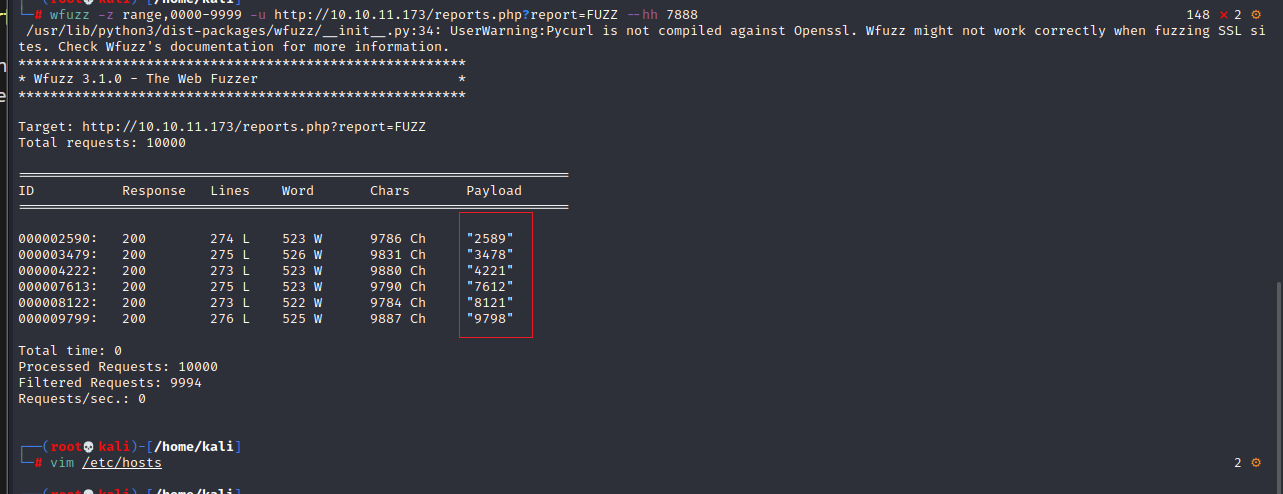Click the payload value "8121"
The image size is (1283, 494).
pos(490,303)
